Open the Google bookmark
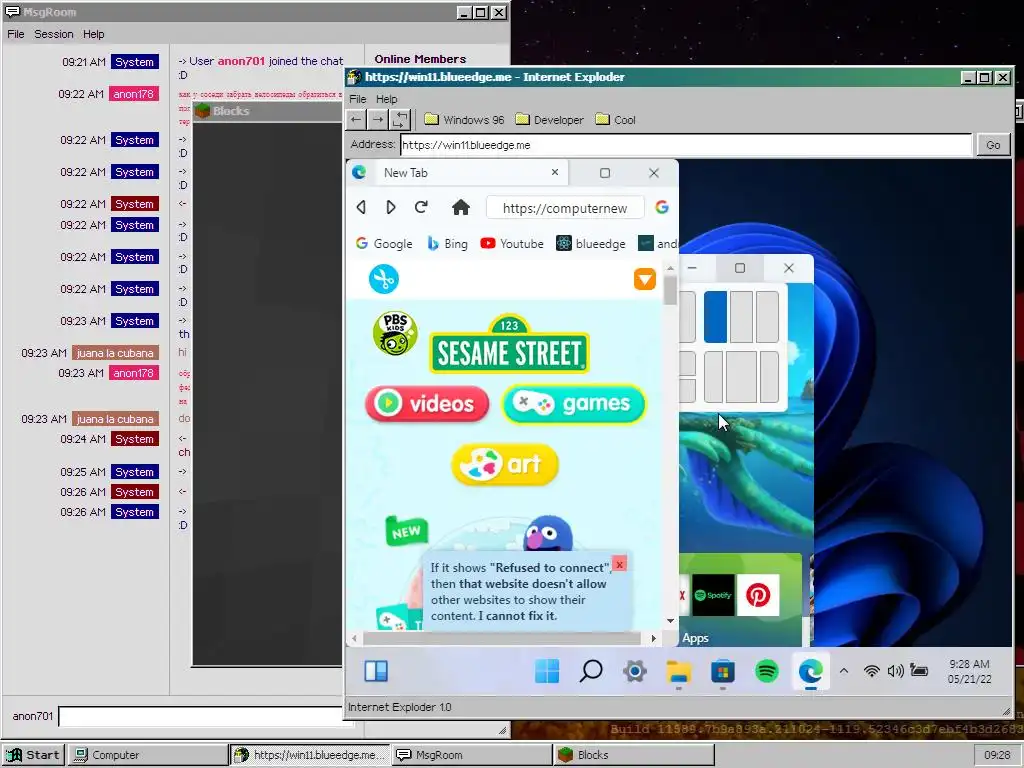This screenshot has width=1024, height=768. [384, 244]
